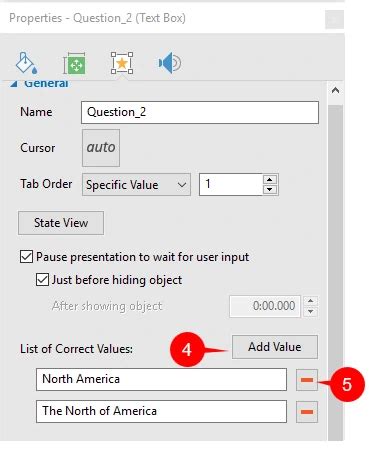Open the auto cursor selector

[x=101, y=148]
